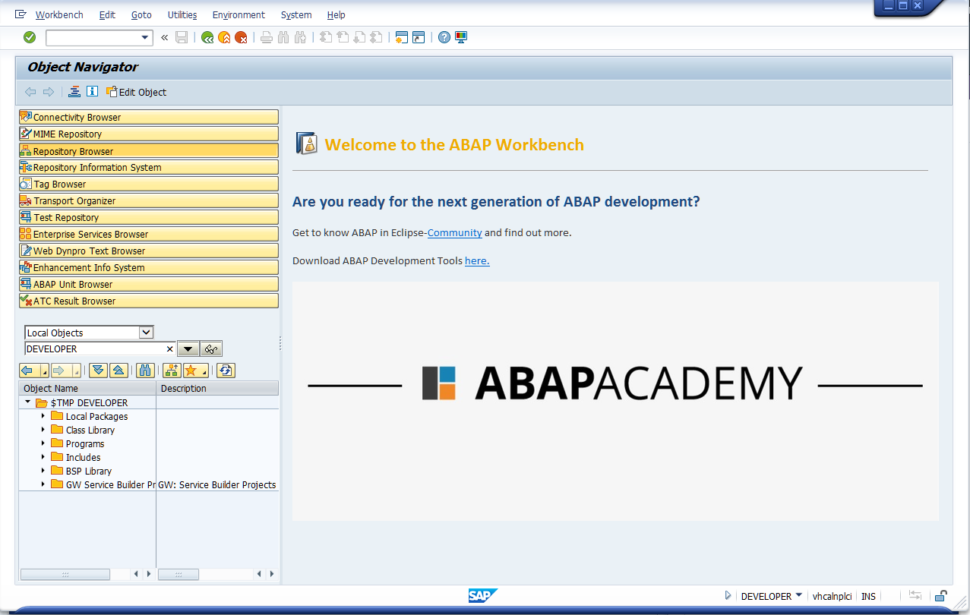Click the red Cancel icon

pos(241,38)
